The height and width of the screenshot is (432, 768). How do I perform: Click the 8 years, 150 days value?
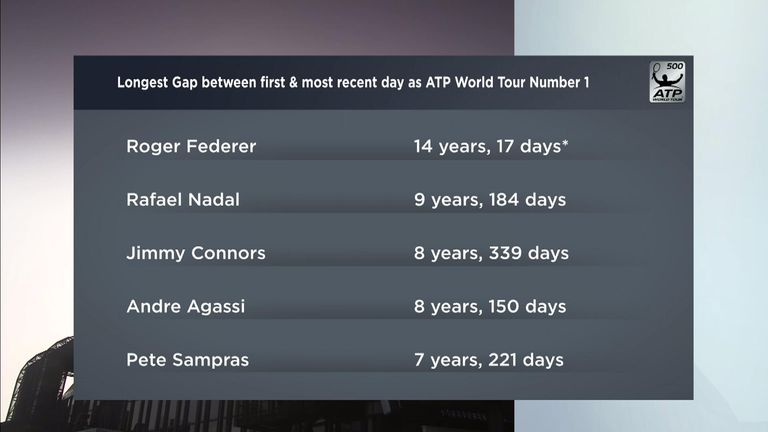pyautogui.click(x=490, y=307)
